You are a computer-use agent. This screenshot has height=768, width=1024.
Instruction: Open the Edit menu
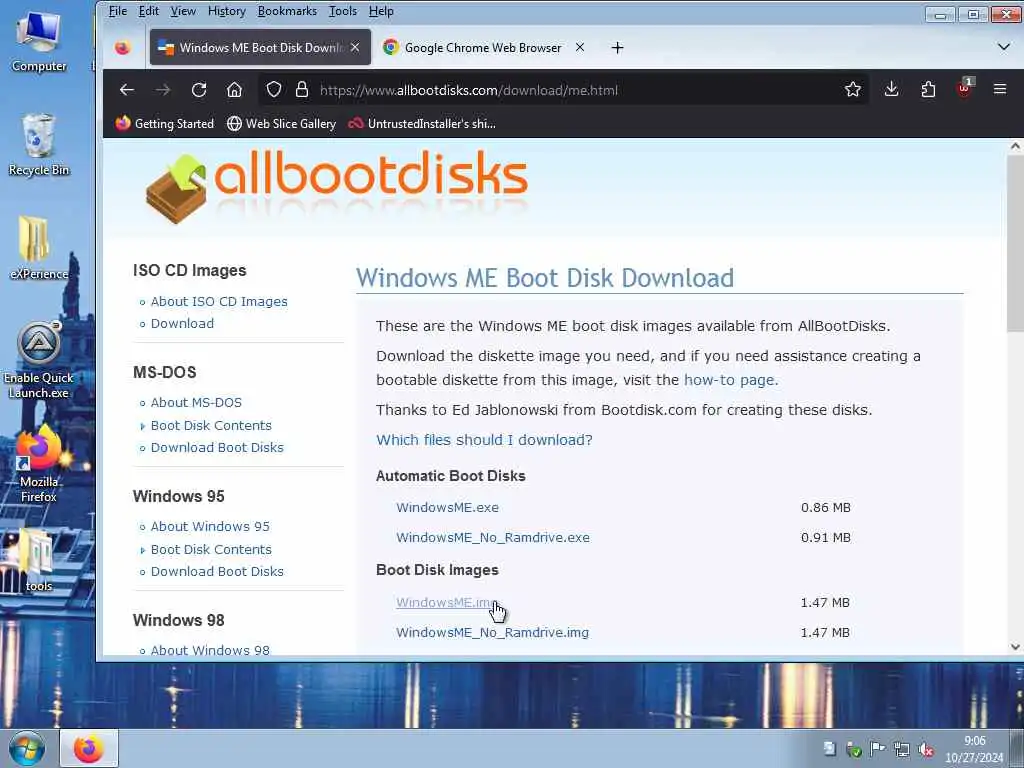pyautogui.click(x=149, y=11)
